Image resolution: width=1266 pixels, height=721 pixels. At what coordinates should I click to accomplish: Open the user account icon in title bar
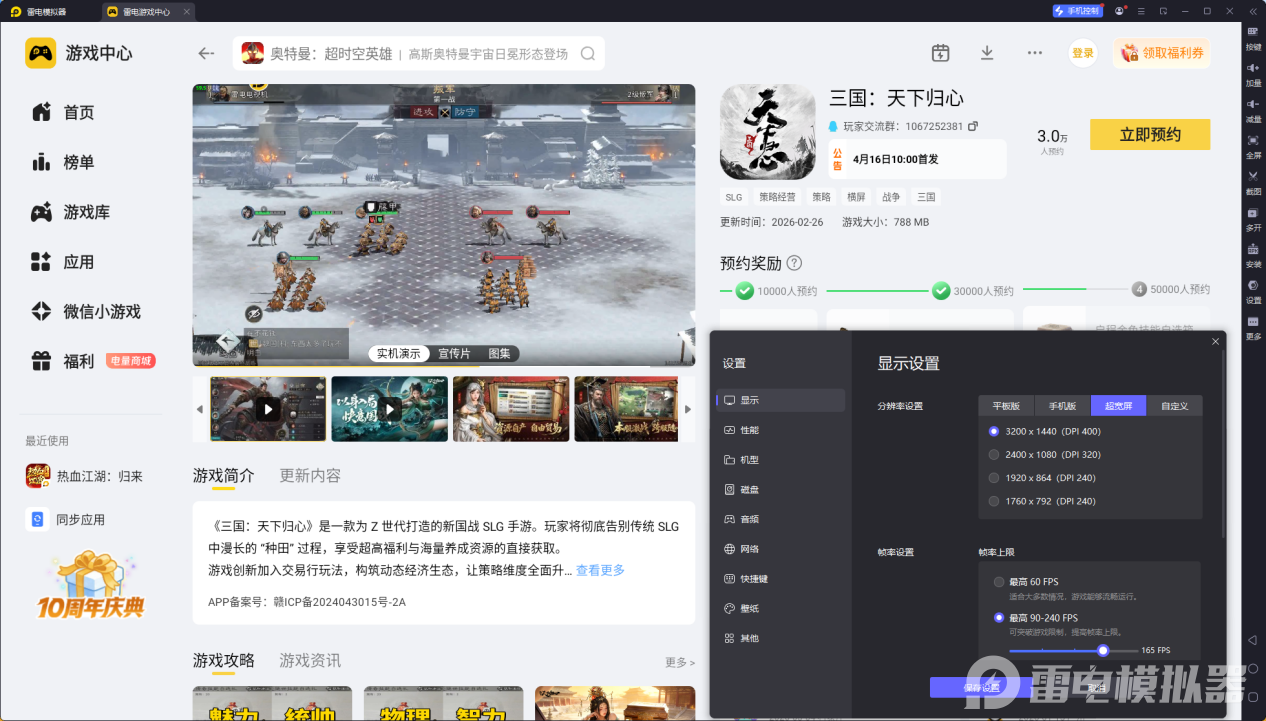pos(1118,11)
